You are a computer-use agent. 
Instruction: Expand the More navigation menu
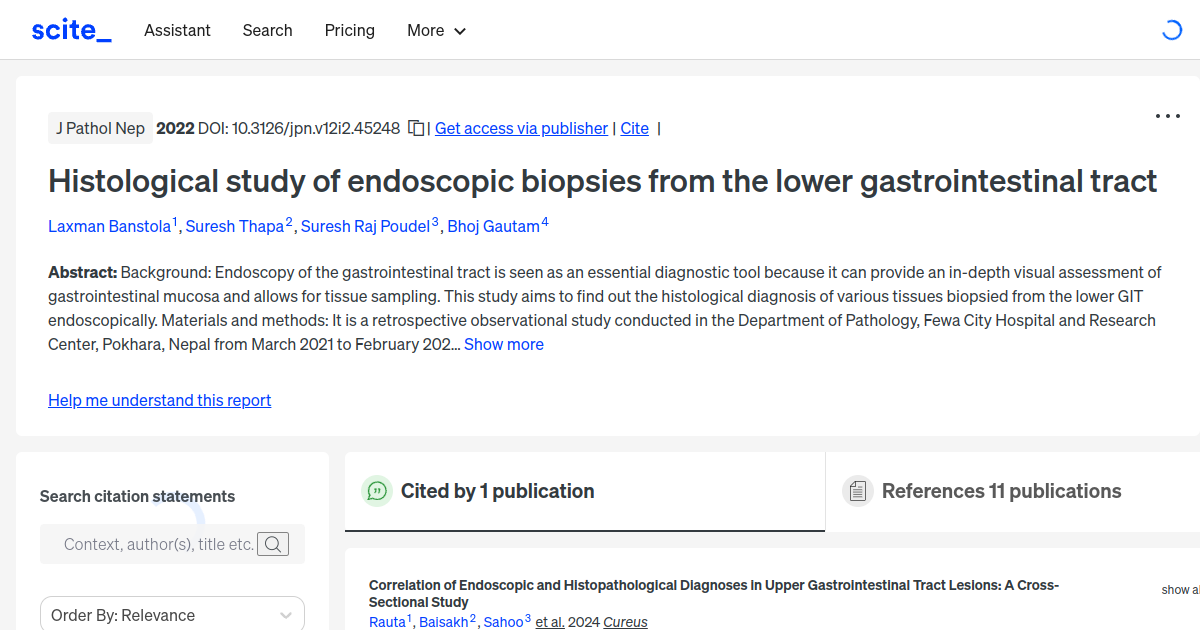point(436,30)
